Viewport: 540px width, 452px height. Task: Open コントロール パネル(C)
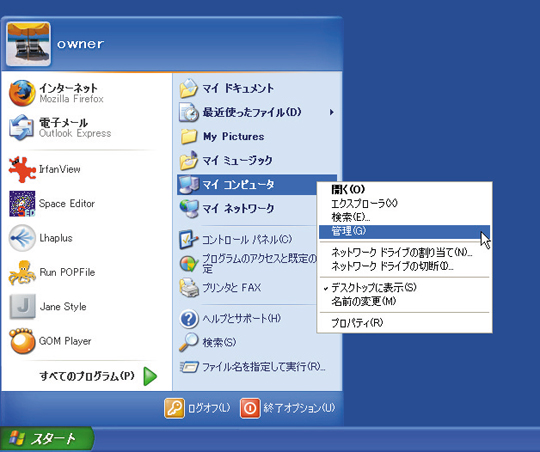coord(247,239)
